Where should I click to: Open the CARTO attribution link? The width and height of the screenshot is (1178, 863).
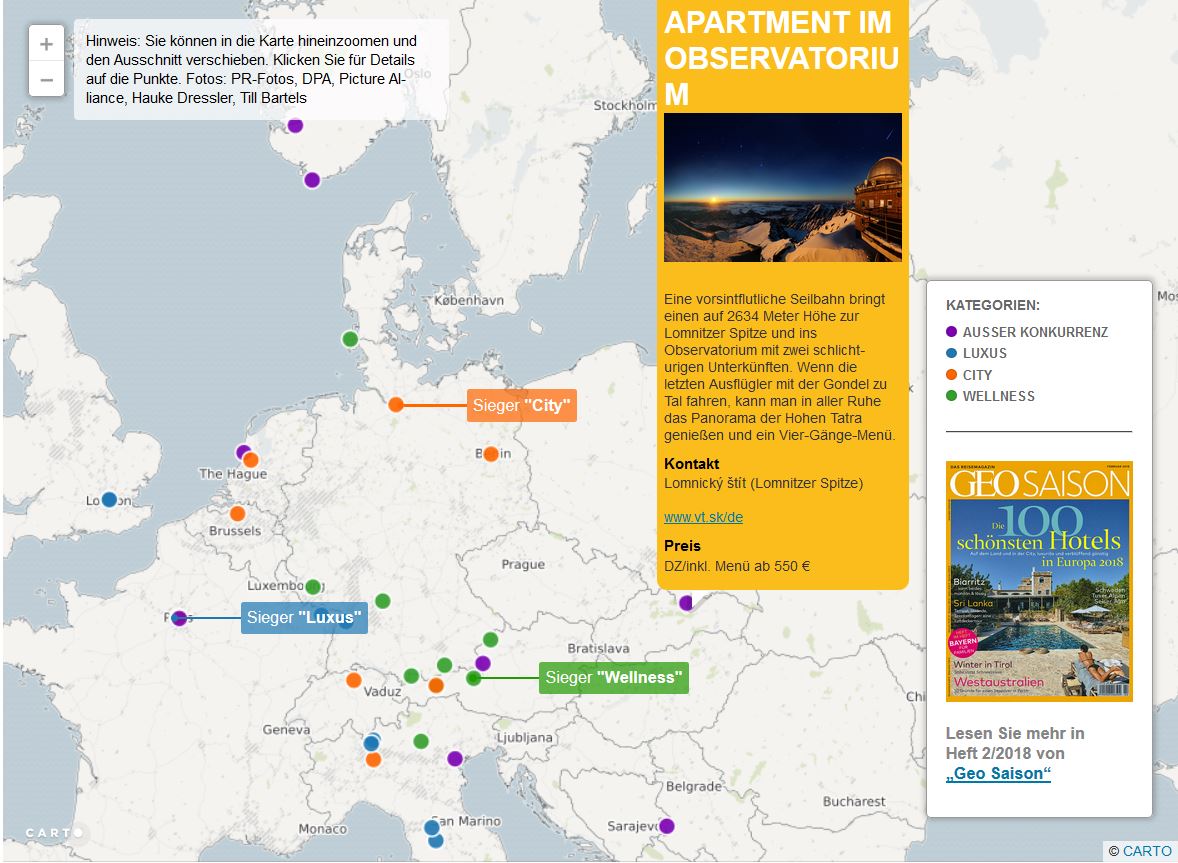pyautogui.click(x=1146, y=851)
